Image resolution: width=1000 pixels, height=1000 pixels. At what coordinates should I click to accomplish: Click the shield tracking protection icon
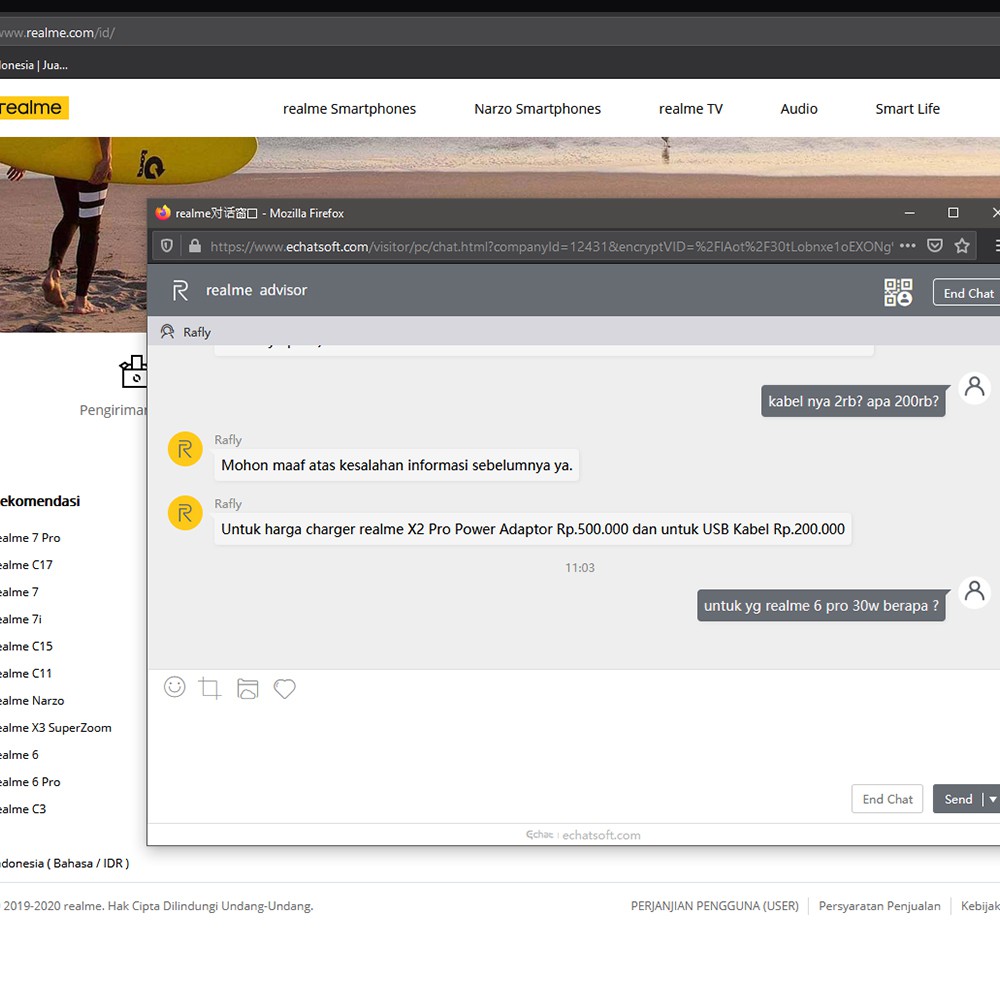(x=168, y=246)
